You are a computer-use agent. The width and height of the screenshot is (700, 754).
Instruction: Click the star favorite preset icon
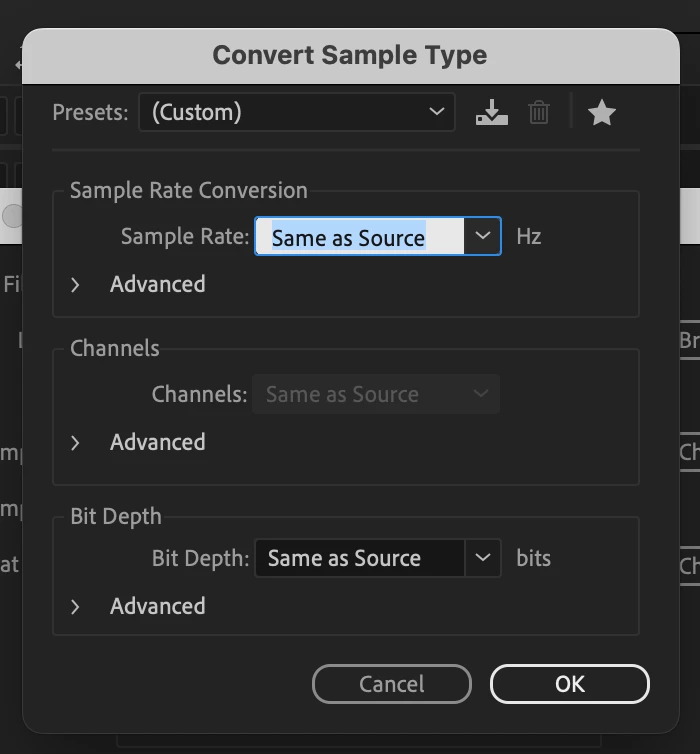coord(601,113)
